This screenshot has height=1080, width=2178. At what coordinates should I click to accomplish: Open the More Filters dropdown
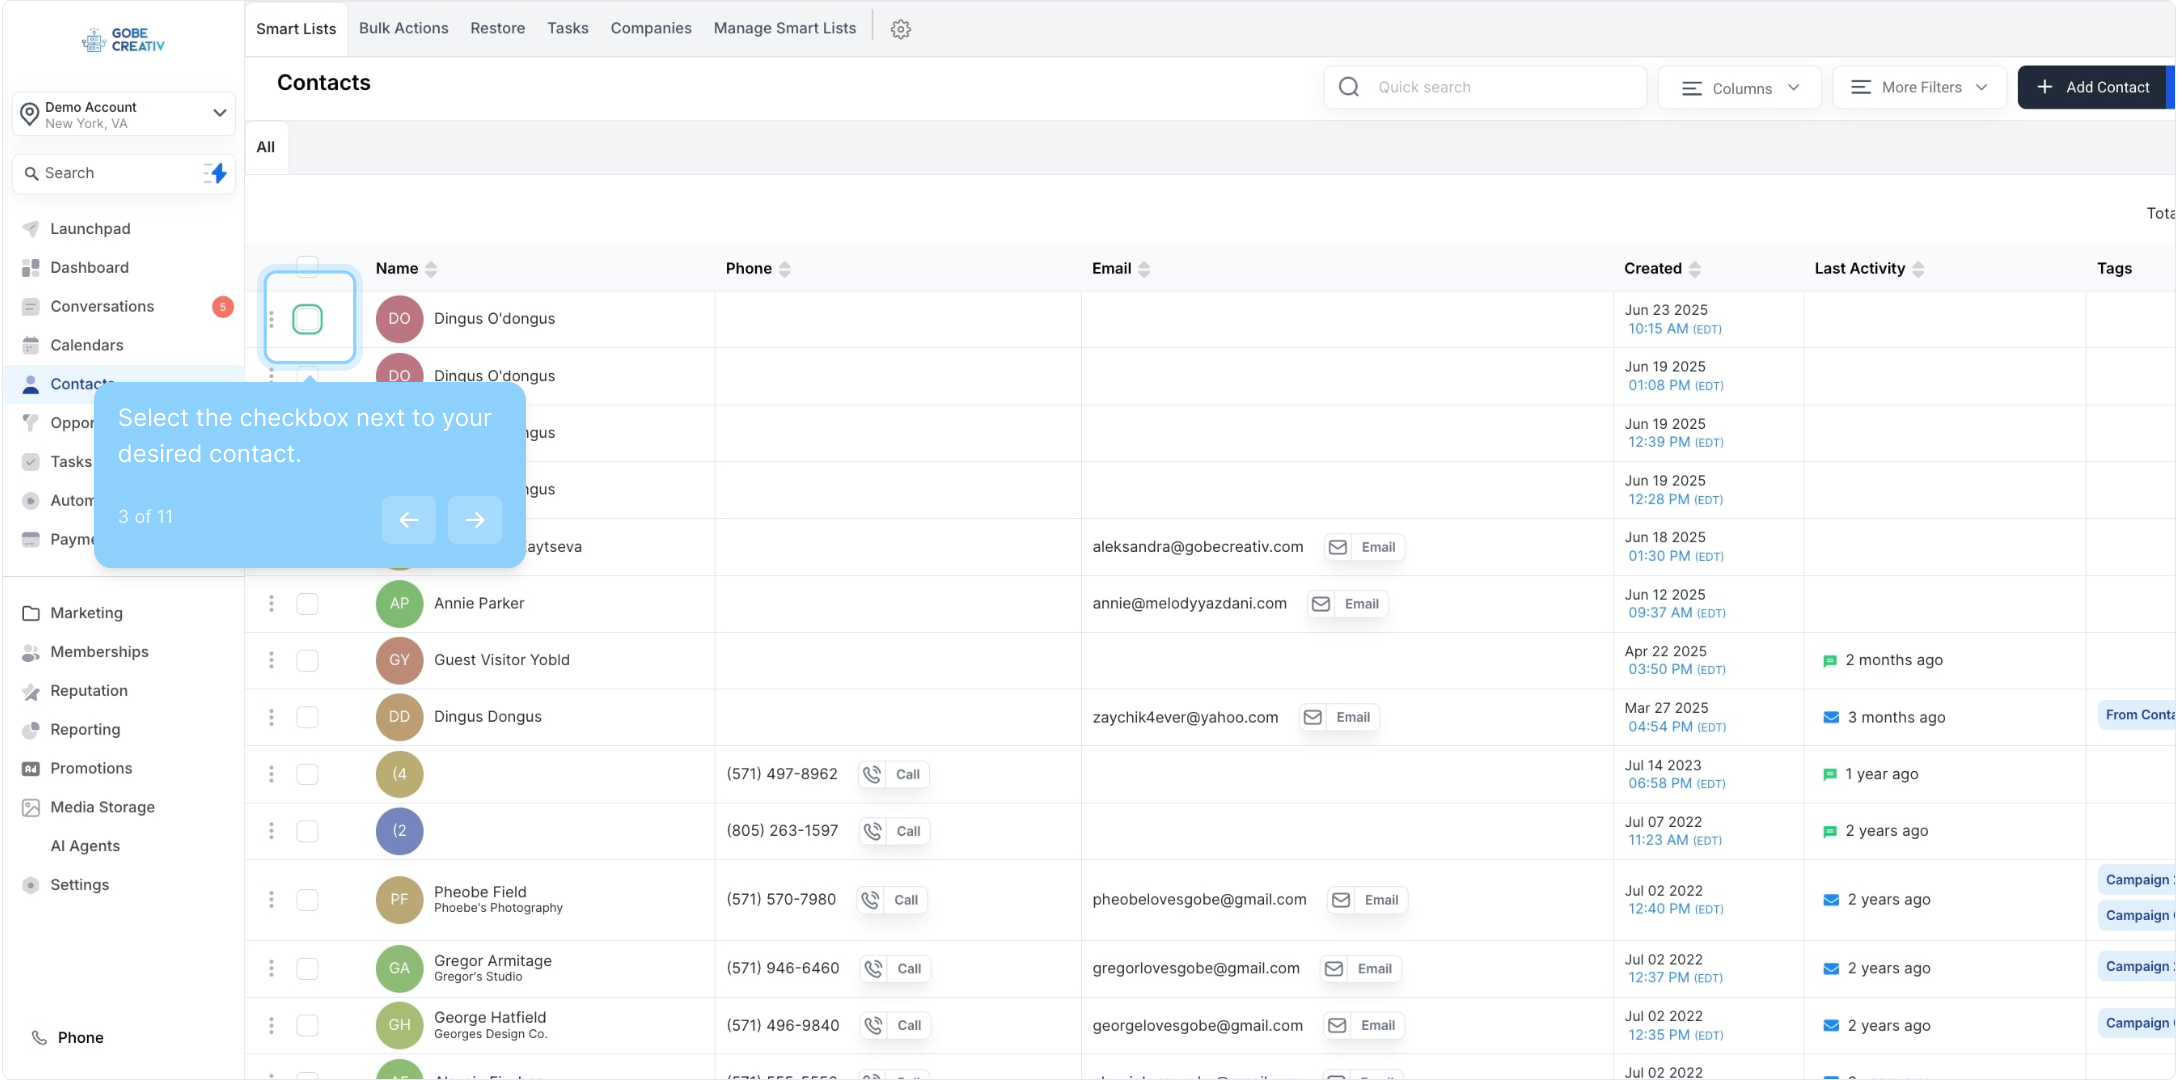tap(1919, 88)
